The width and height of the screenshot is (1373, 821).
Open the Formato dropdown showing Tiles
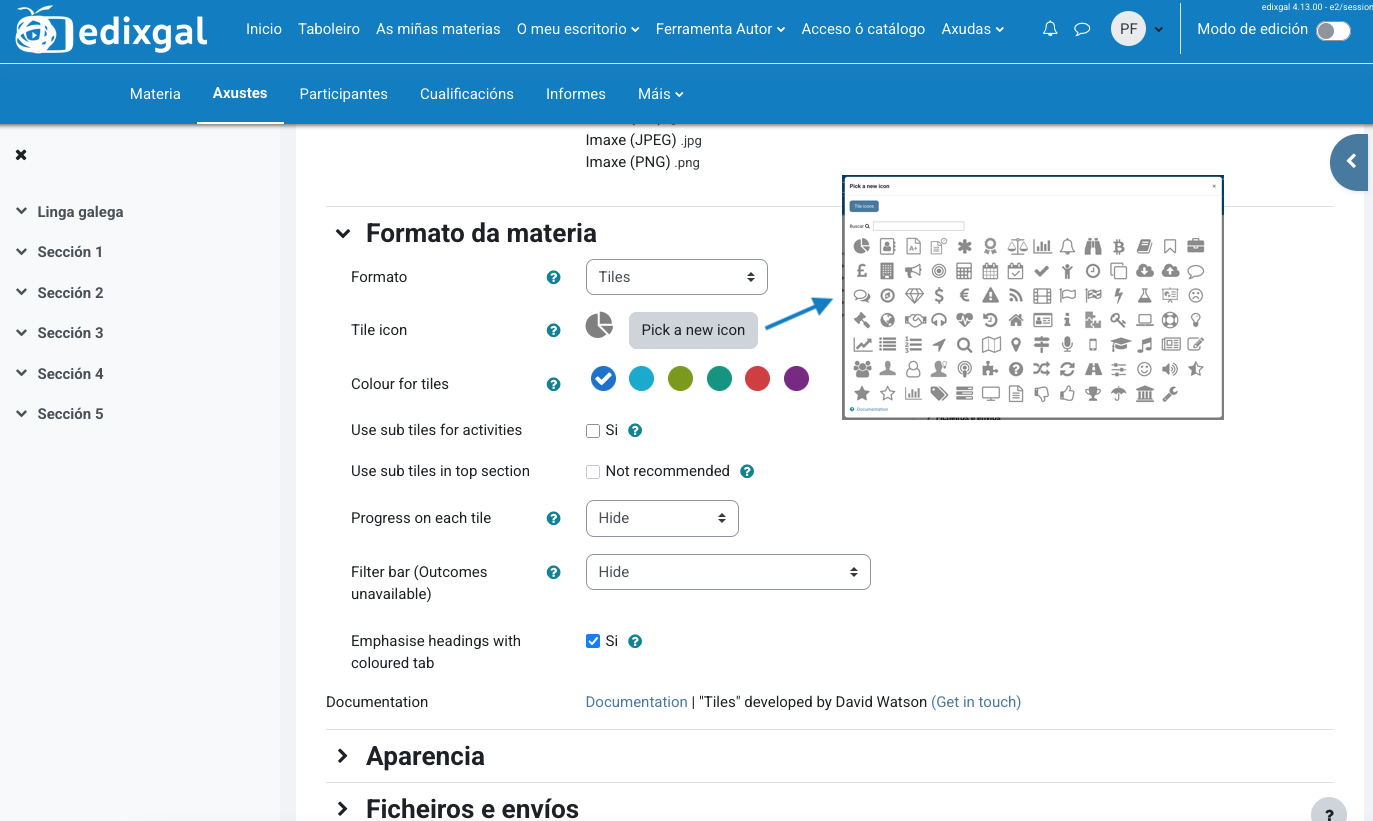pos(676,277)
